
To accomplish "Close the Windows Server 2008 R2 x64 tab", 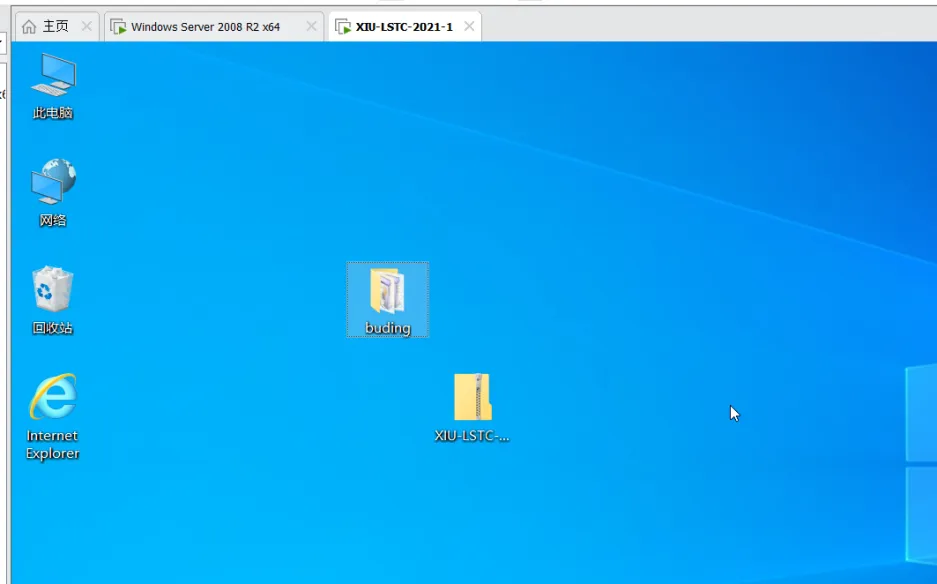I will pos(311,26).
